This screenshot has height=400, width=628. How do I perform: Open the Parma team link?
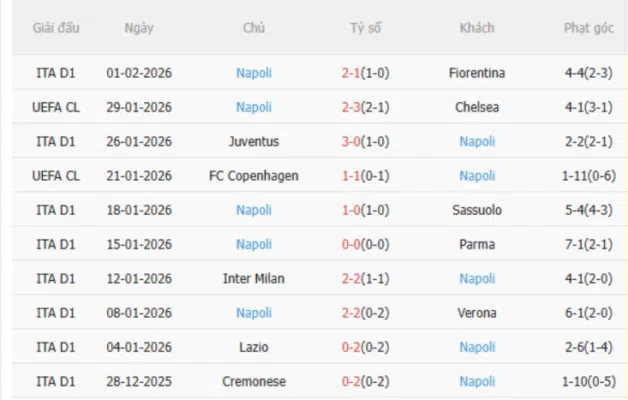point(477,244)
